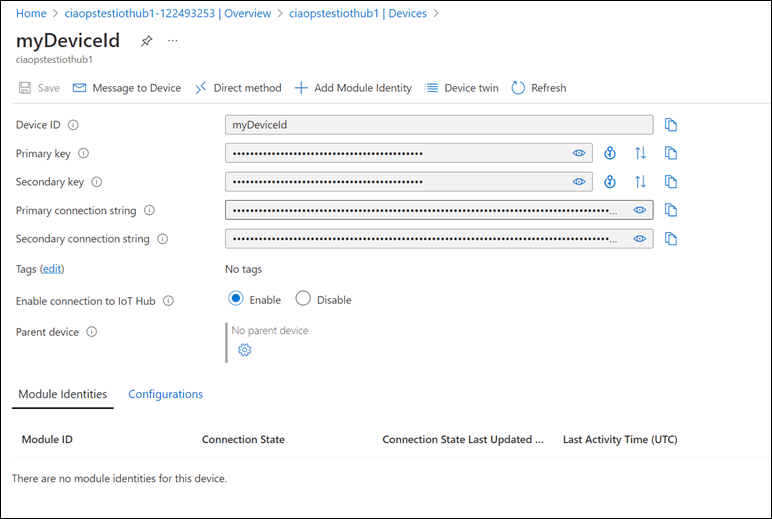This screenshot has width=772, height=519.
Task: Copy the Device ID value
Action: pyautogui.click(x=671, y=125)
